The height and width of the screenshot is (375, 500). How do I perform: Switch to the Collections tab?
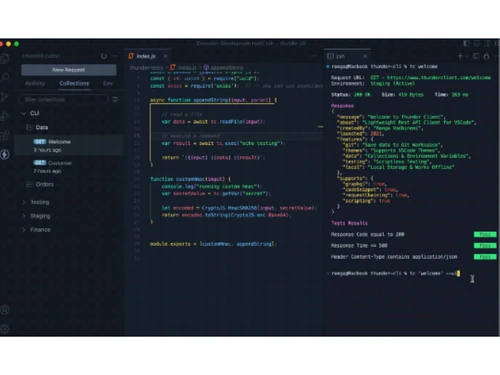pyautogui.click(x=74, y=83)
